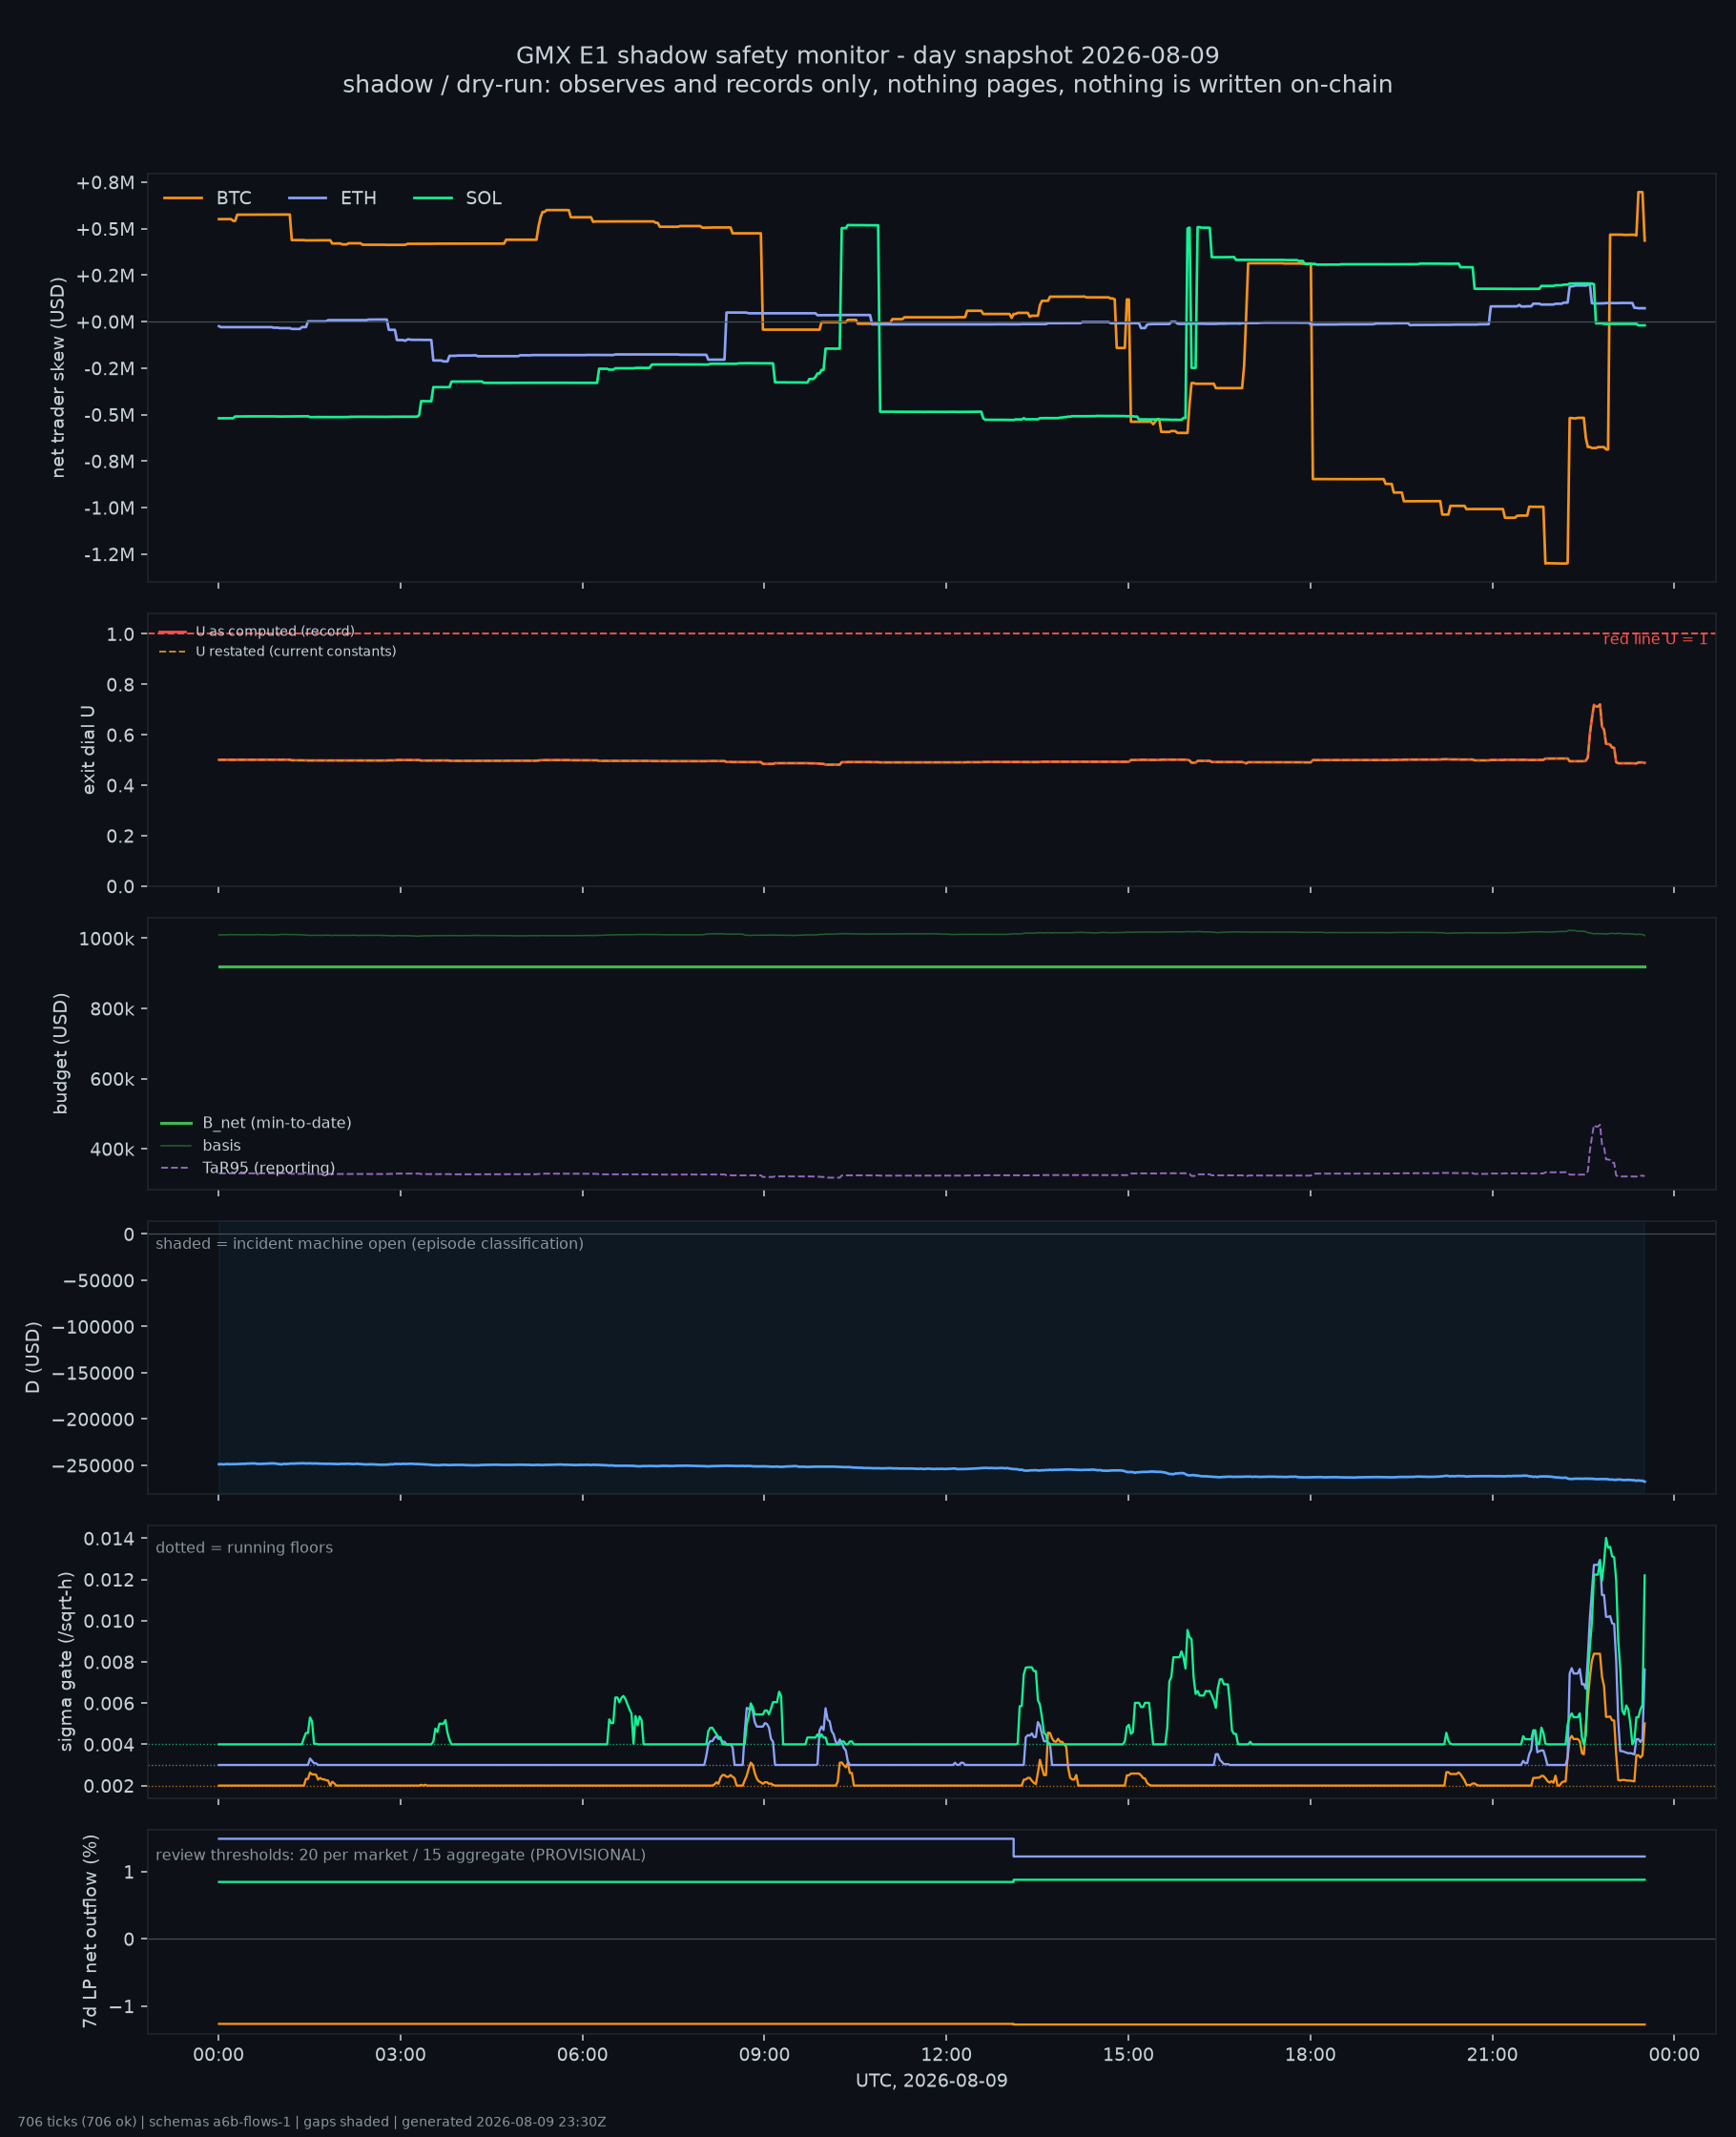The width and height of the screenshot is (1736, 2137).
Task: Click the '1000k' budget tick label
Action: (x=106, y=939)
